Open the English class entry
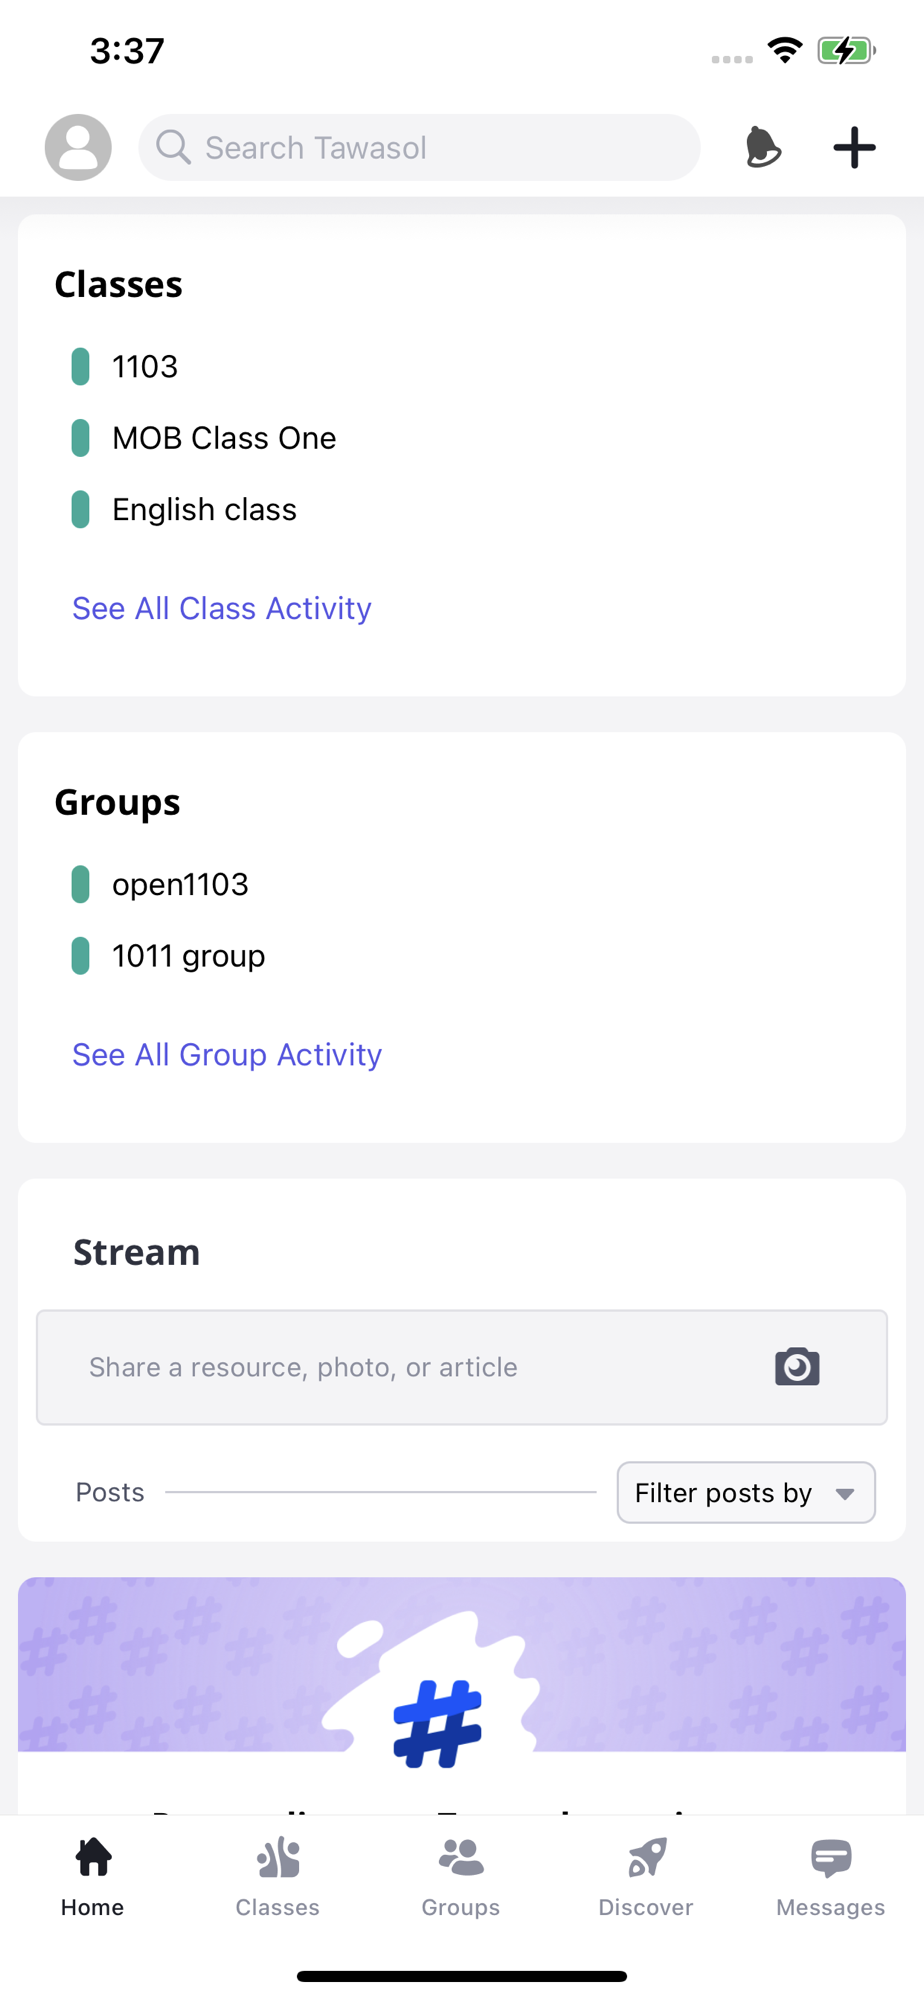The height and width of the screenshot is (2000, 924). point(204,509)
